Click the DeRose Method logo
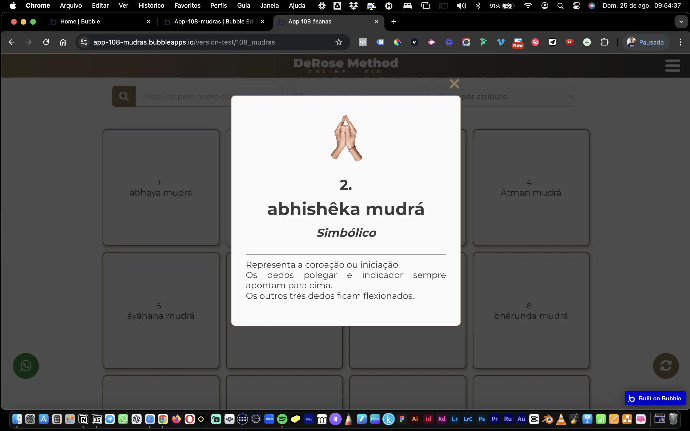This screenshot has height=431, width=690. tap(345, 65)
